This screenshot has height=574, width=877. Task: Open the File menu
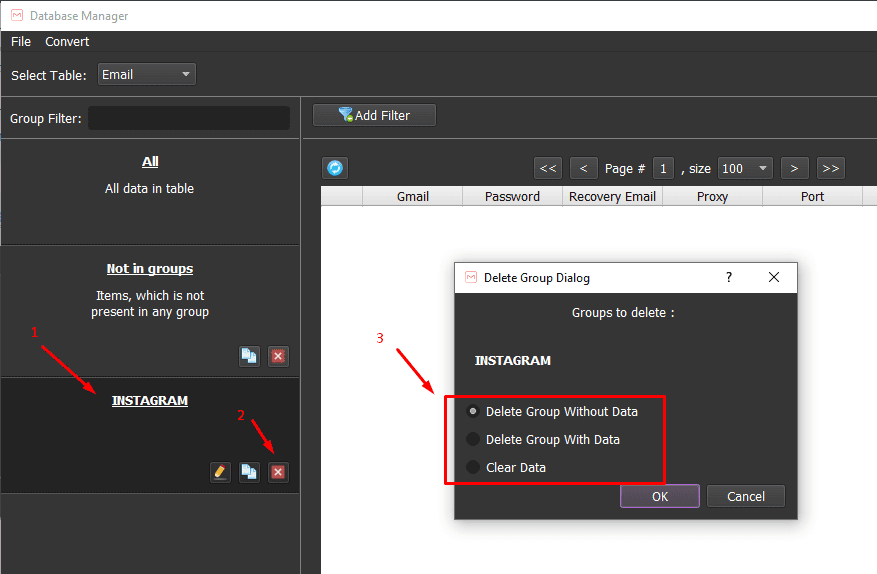(x=21, y=42)
